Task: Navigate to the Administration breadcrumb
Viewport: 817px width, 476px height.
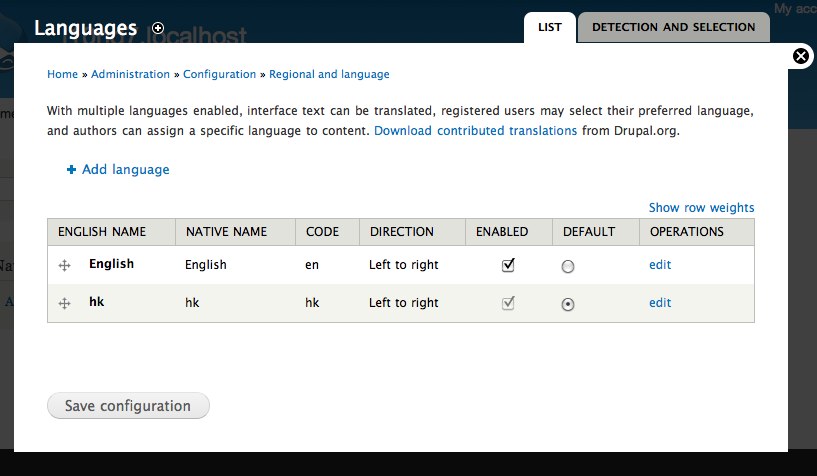Action: 131,74
